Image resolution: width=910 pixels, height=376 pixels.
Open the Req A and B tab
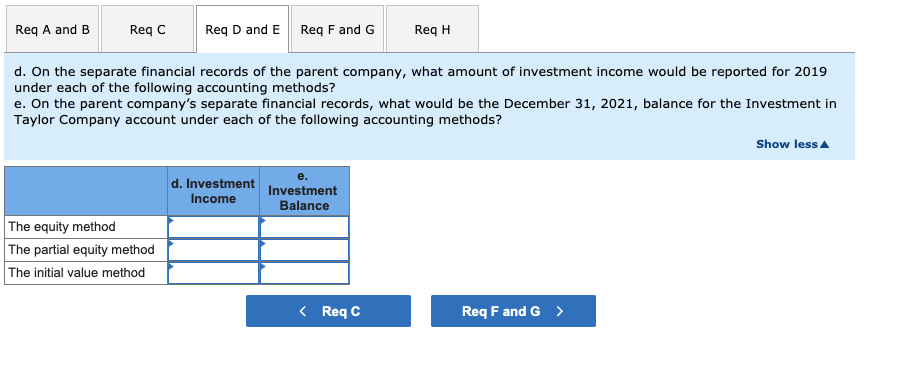click(52, 29)
